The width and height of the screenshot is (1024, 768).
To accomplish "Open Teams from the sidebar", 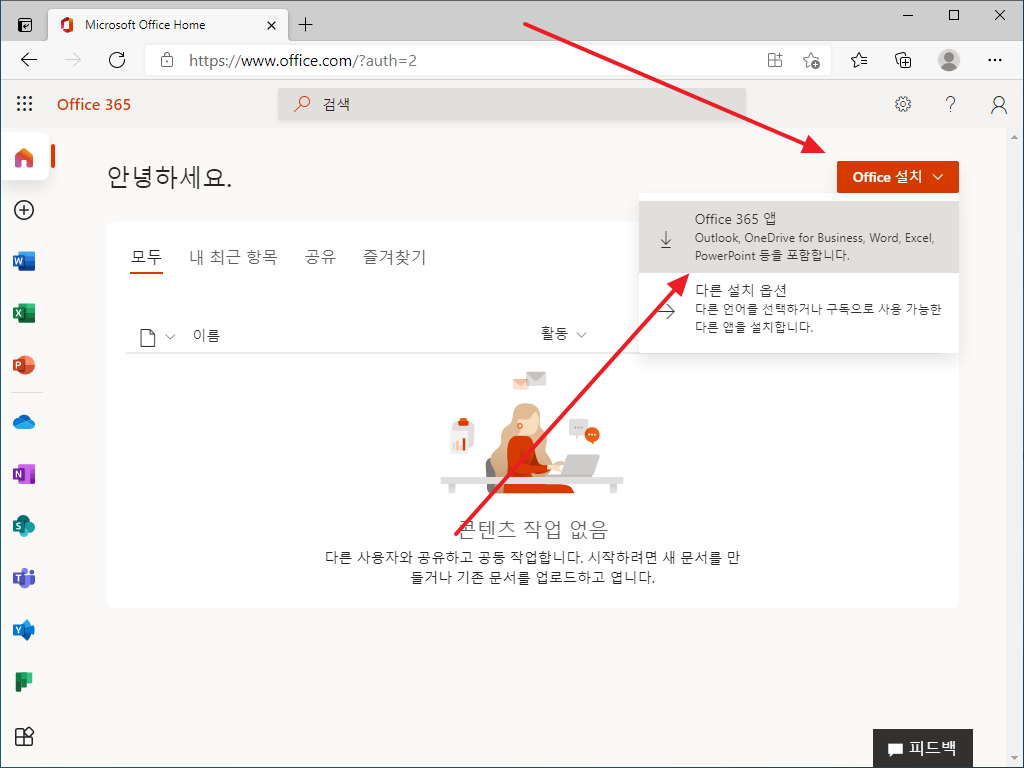I will click(x=24, y=578).
